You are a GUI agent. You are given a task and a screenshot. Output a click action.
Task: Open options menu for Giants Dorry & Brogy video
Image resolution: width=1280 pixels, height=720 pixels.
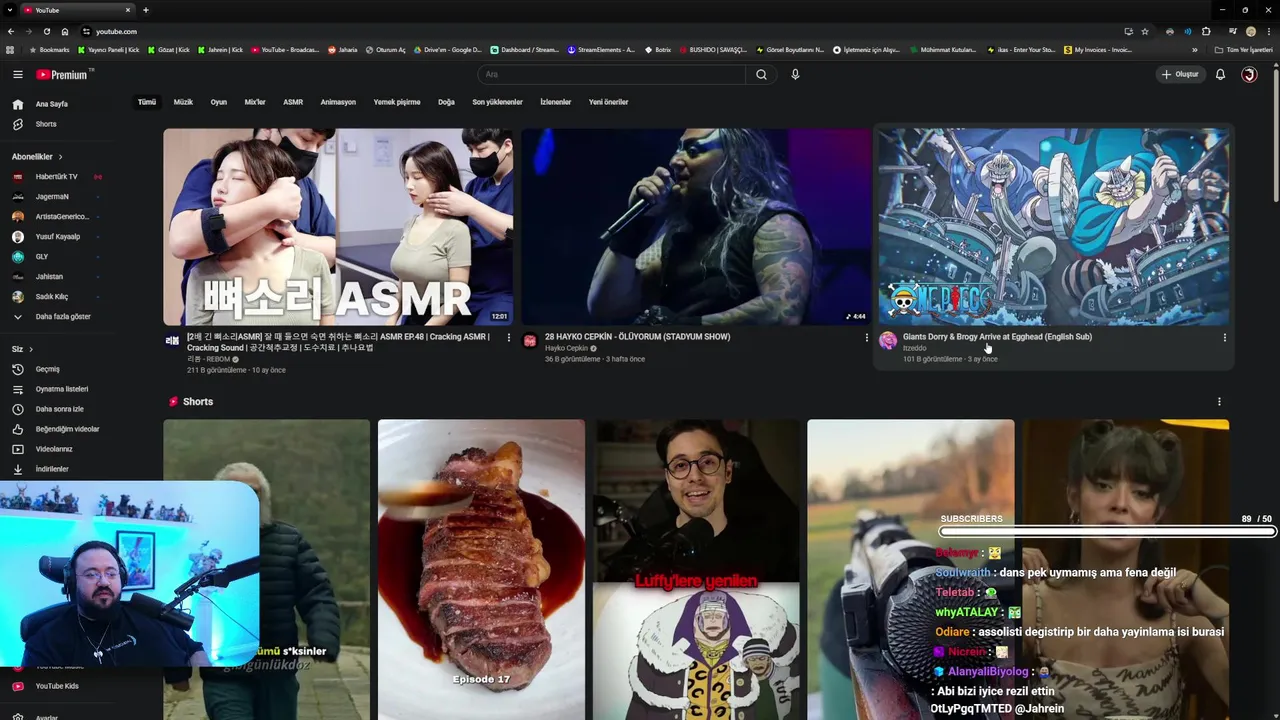tap(1224, 338)
